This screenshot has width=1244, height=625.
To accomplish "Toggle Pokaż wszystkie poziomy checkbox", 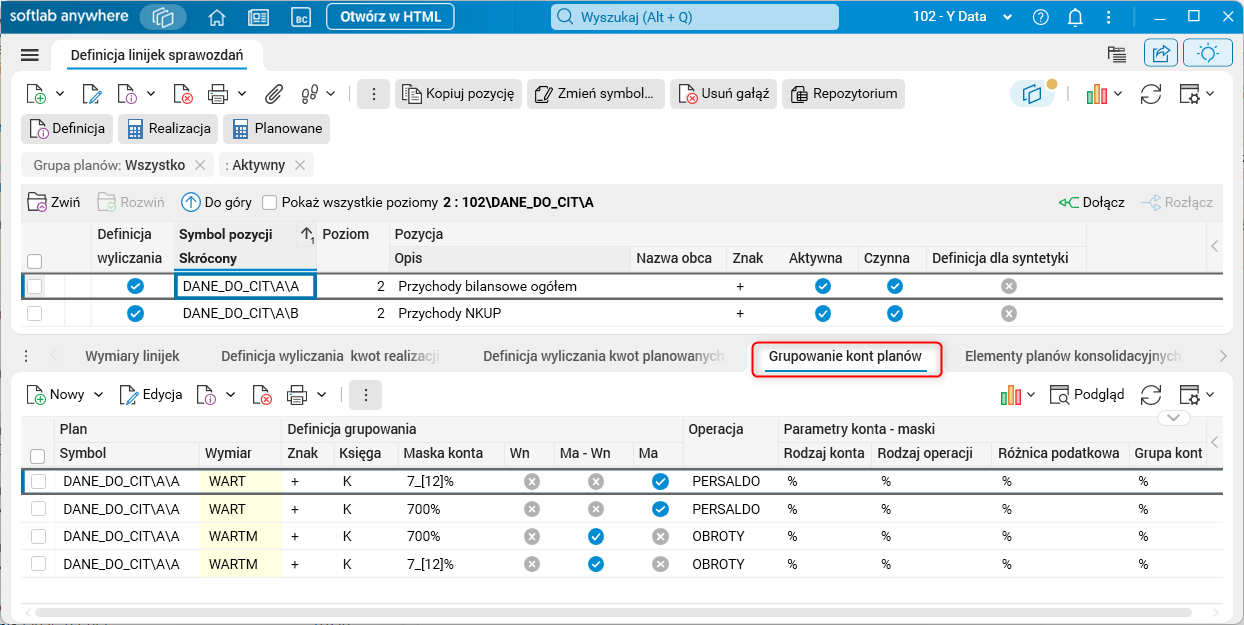I will click(269, 203).
